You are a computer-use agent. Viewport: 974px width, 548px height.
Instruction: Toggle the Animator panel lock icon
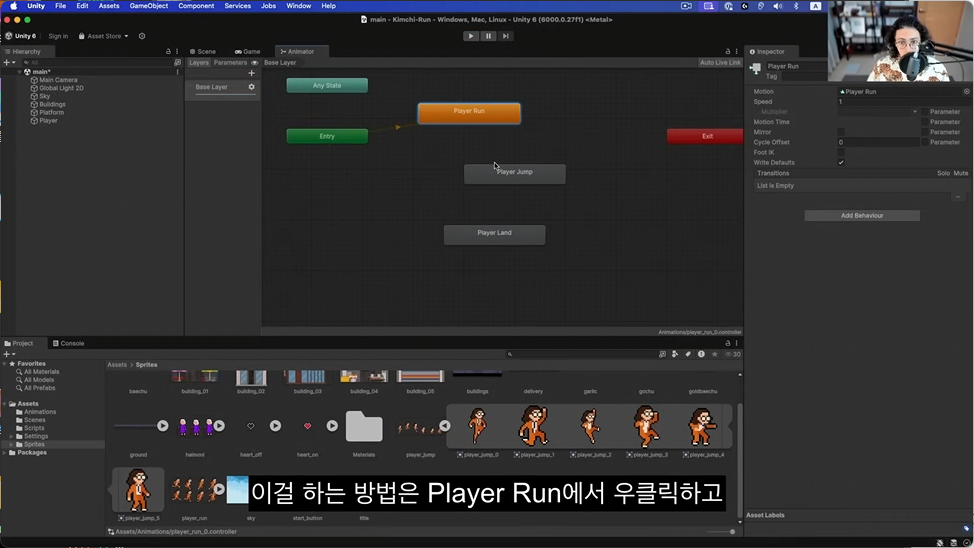pos(728,52)
